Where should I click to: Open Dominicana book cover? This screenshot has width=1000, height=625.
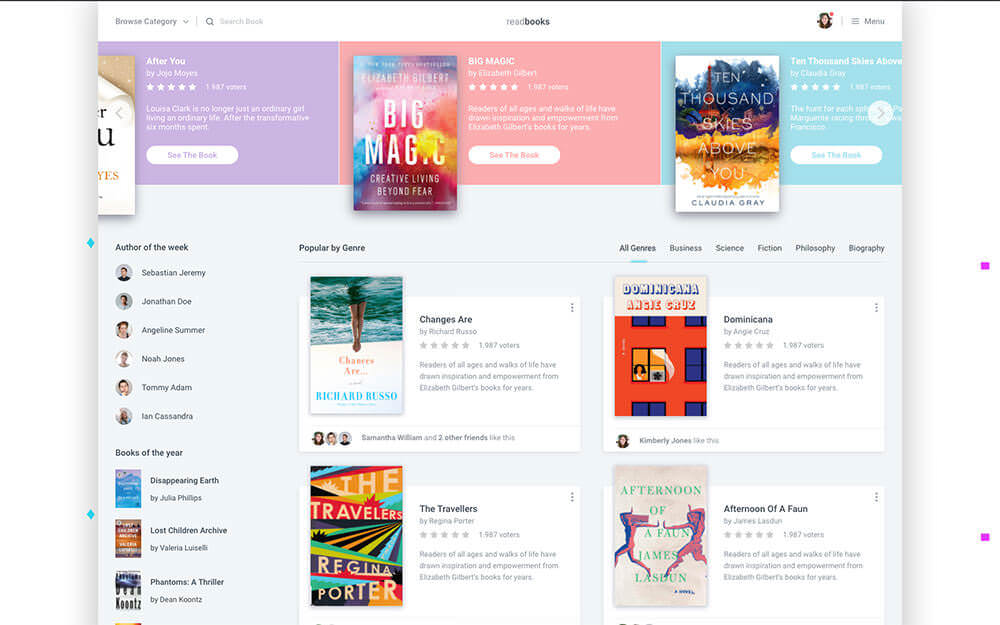pyautogui.click(x=661, y=346)
